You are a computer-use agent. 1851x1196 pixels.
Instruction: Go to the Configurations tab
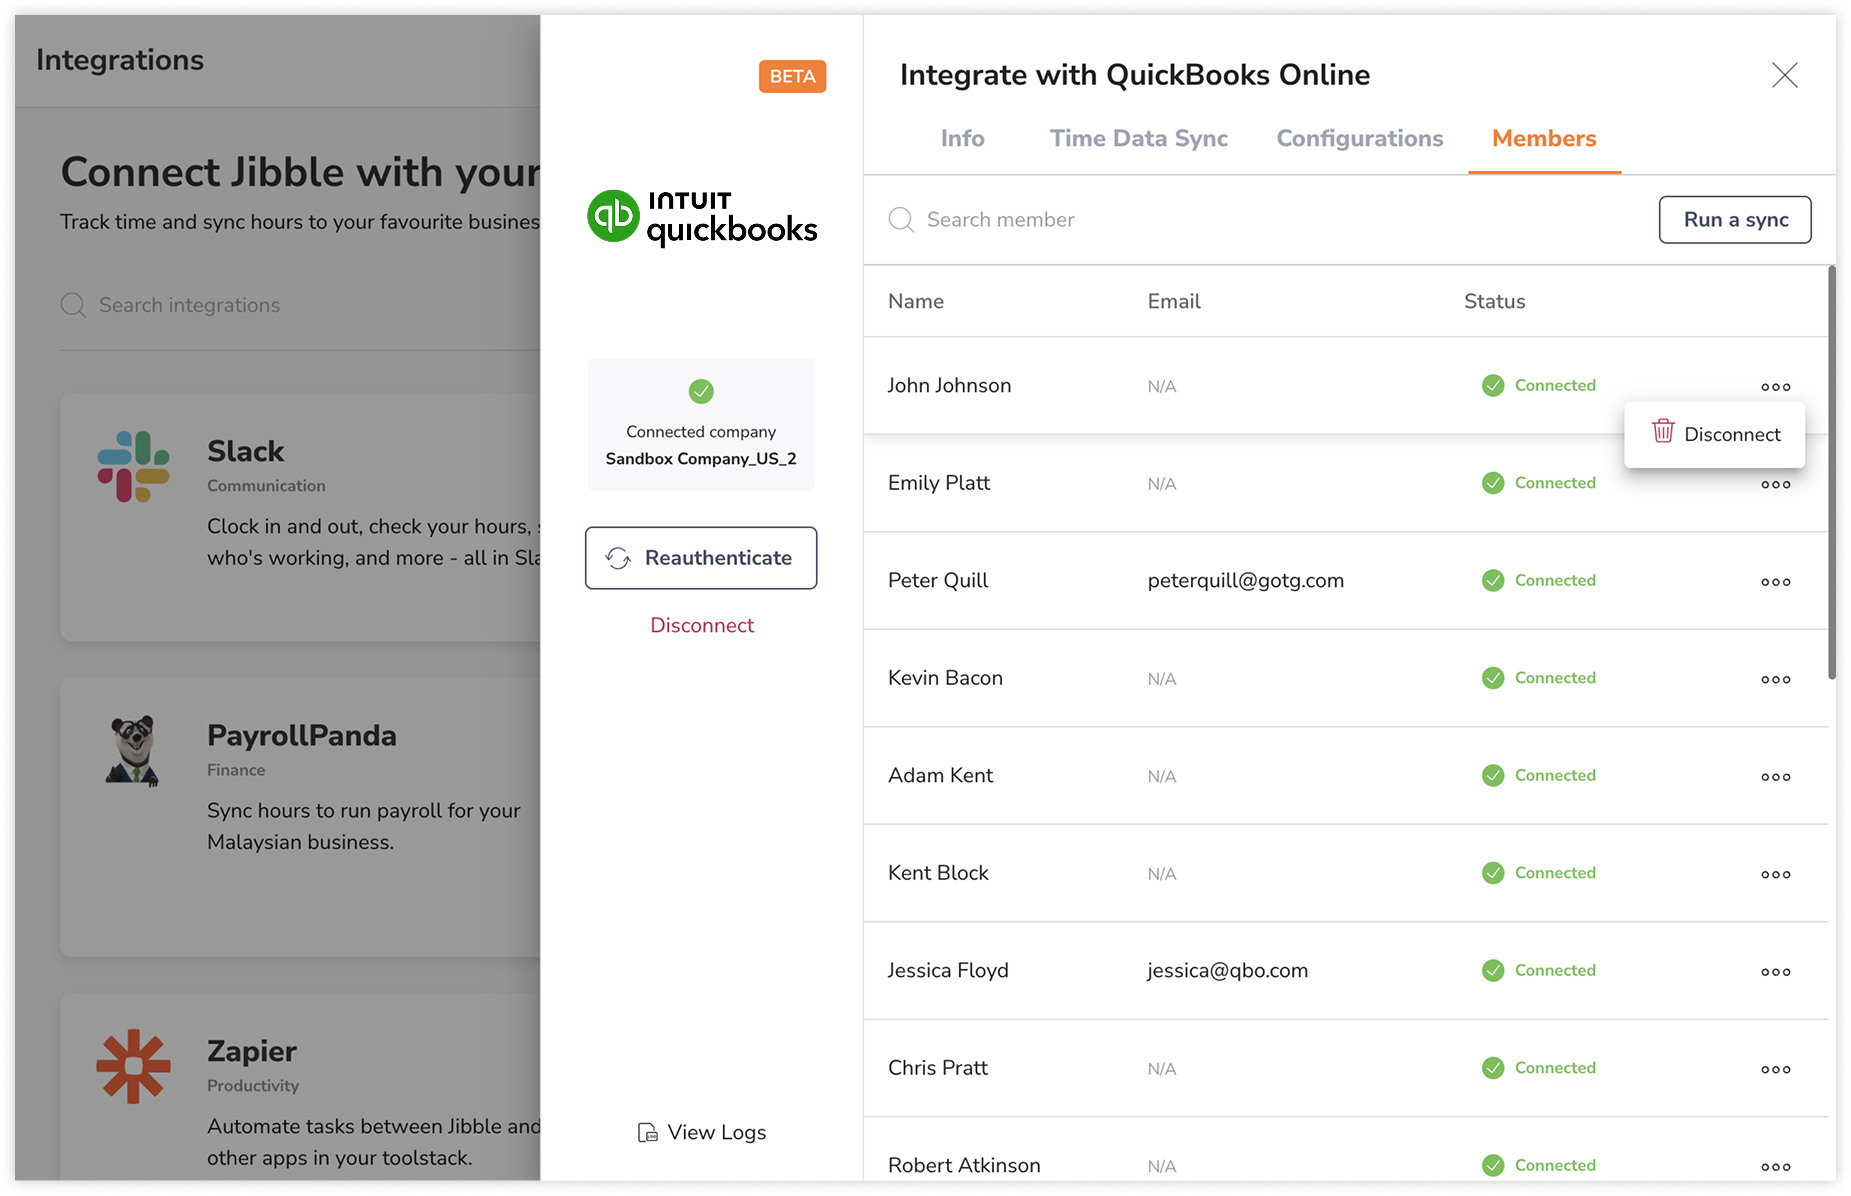(1359, 139)
